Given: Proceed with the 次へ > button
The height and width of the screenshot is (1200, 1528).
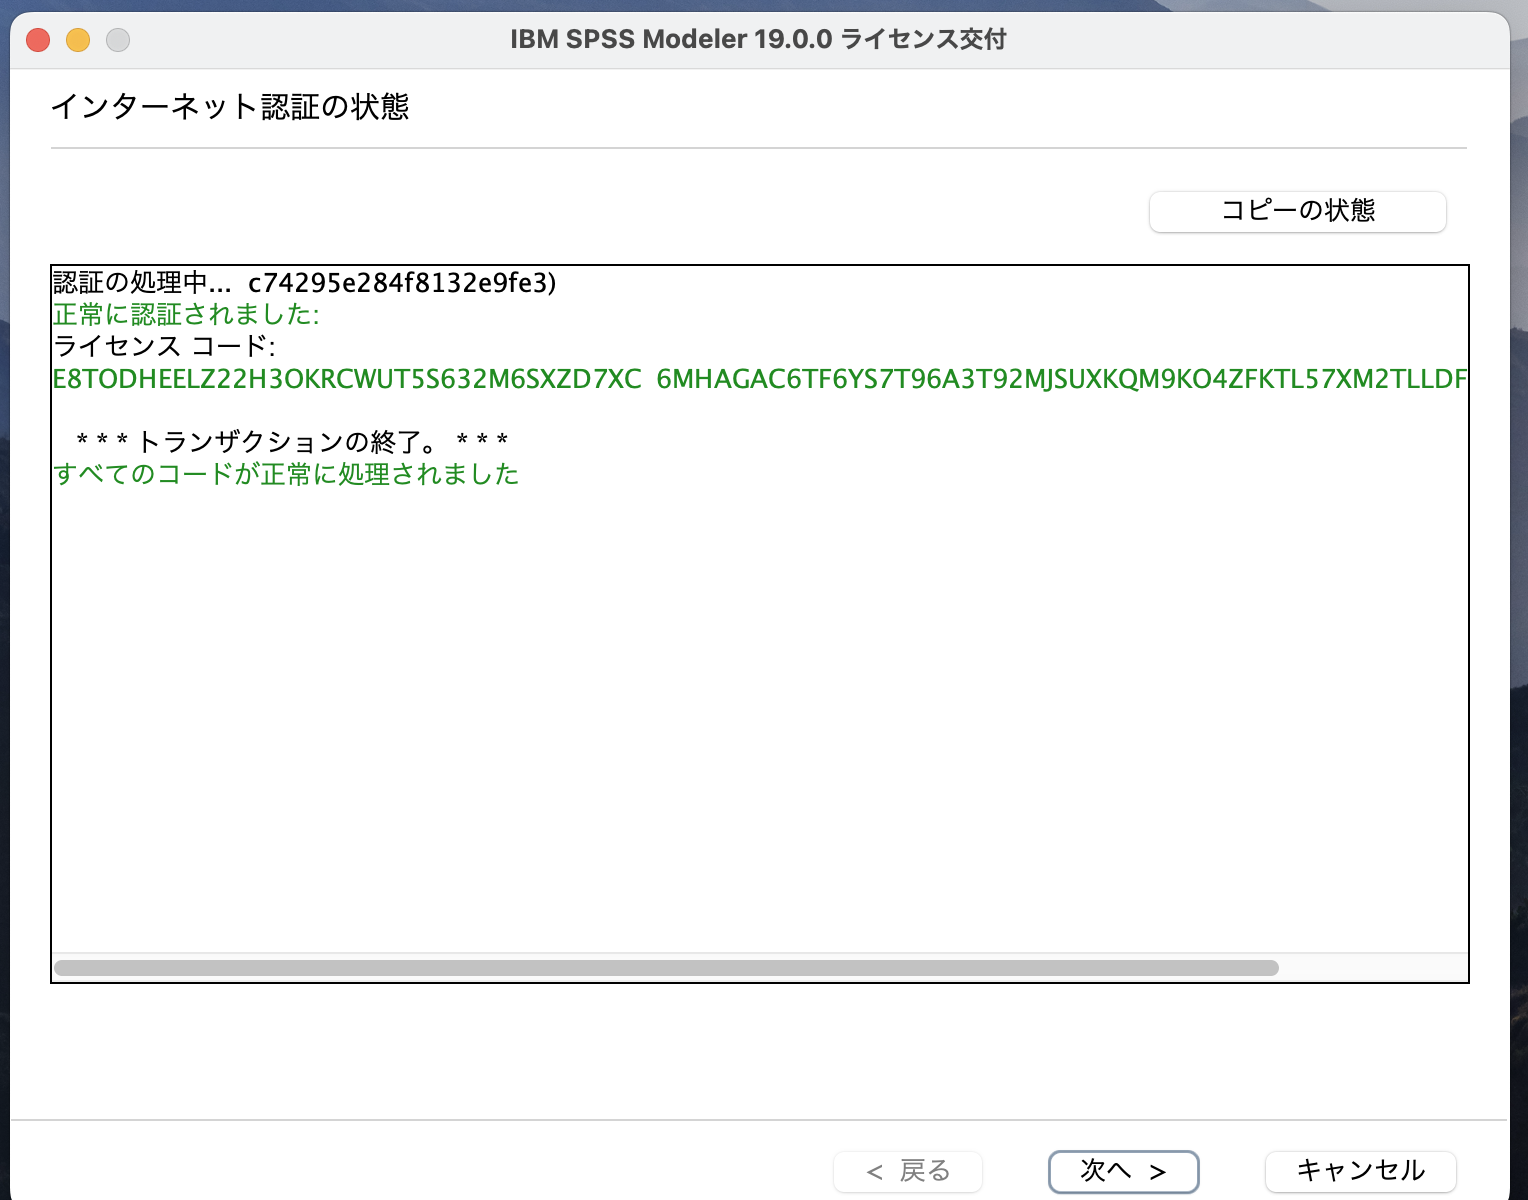Looking at the screenshot, I should tap(1123, 1171).
